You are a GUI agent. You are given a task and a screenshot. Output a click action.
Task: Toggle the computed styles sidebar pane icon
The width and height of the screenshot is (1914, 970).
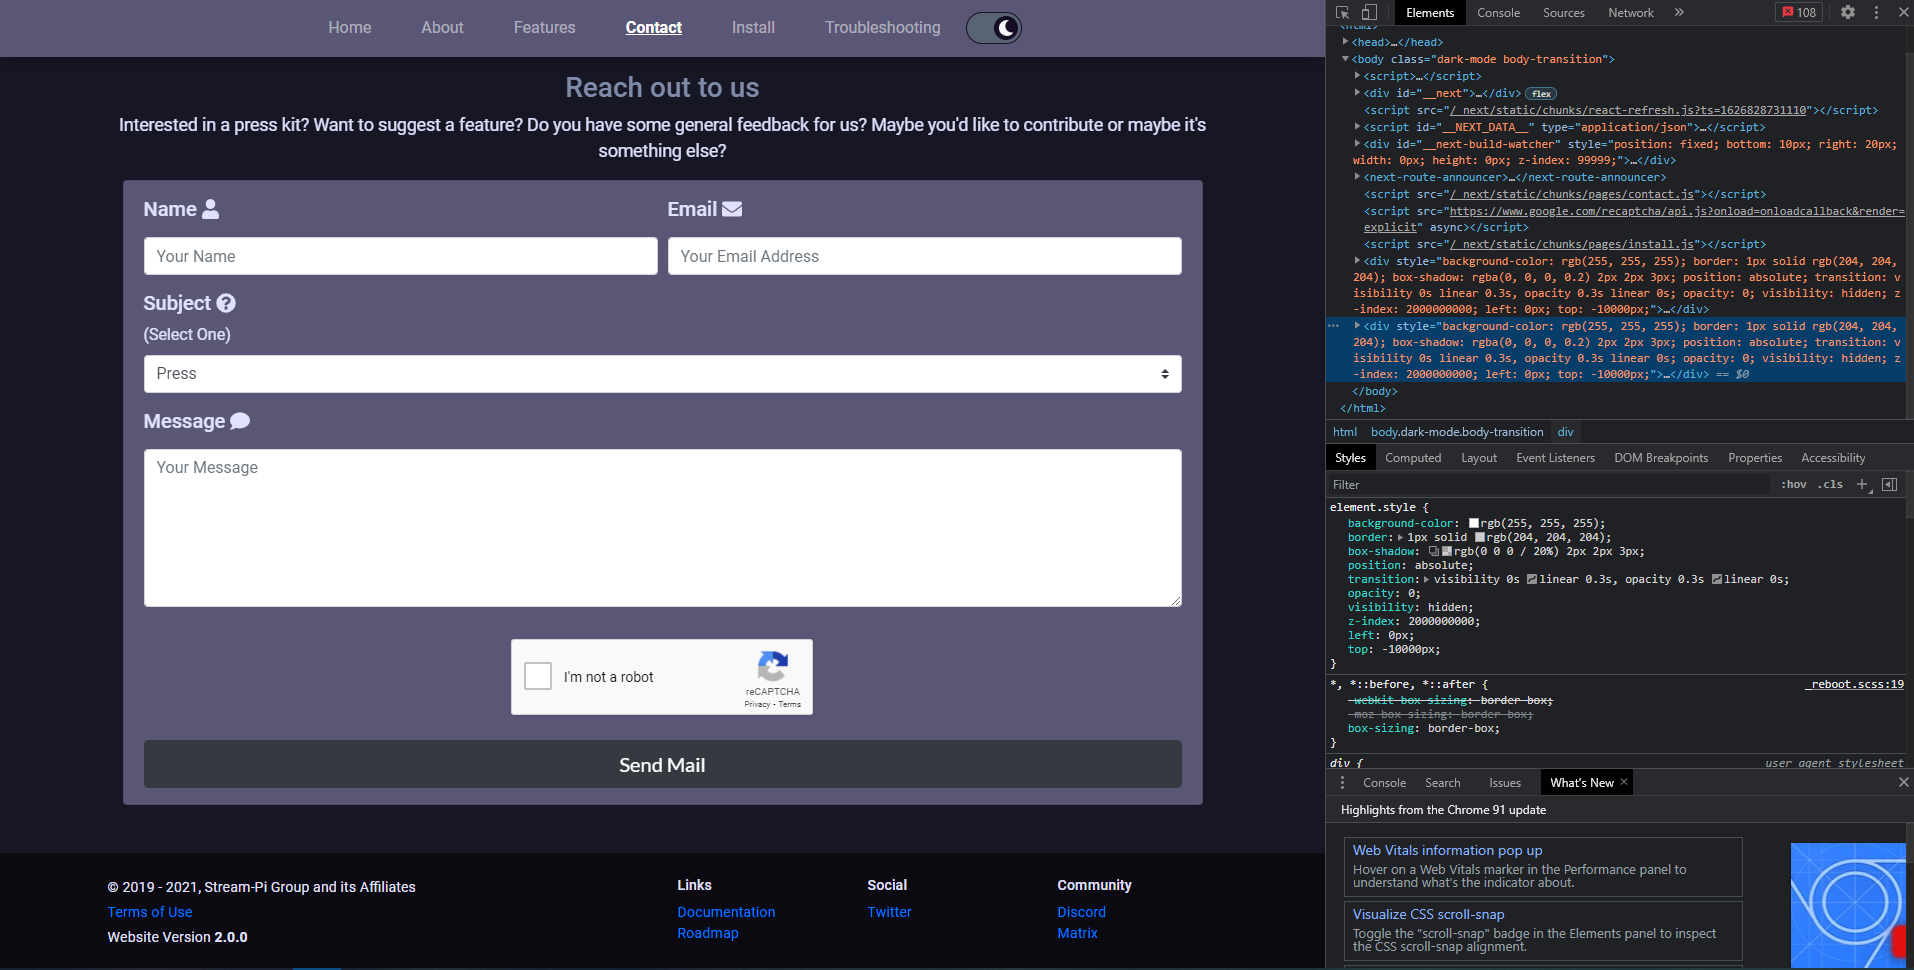pyautogui.click(x=1889, y=485)
